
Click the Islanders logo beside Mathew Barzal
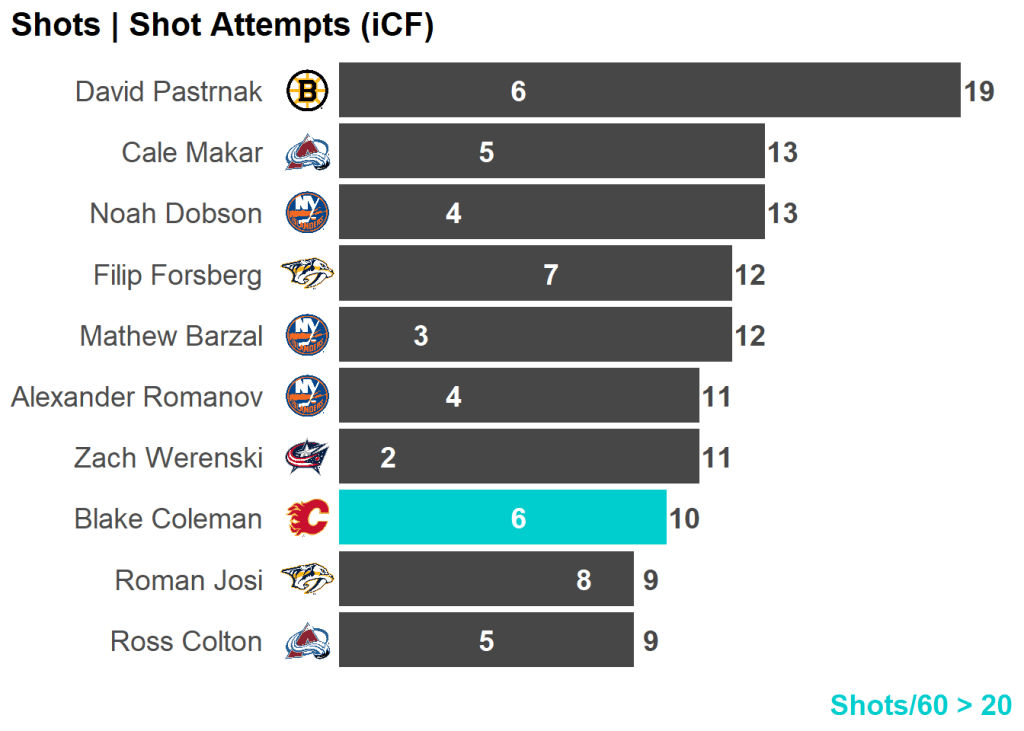click(307, 336)
